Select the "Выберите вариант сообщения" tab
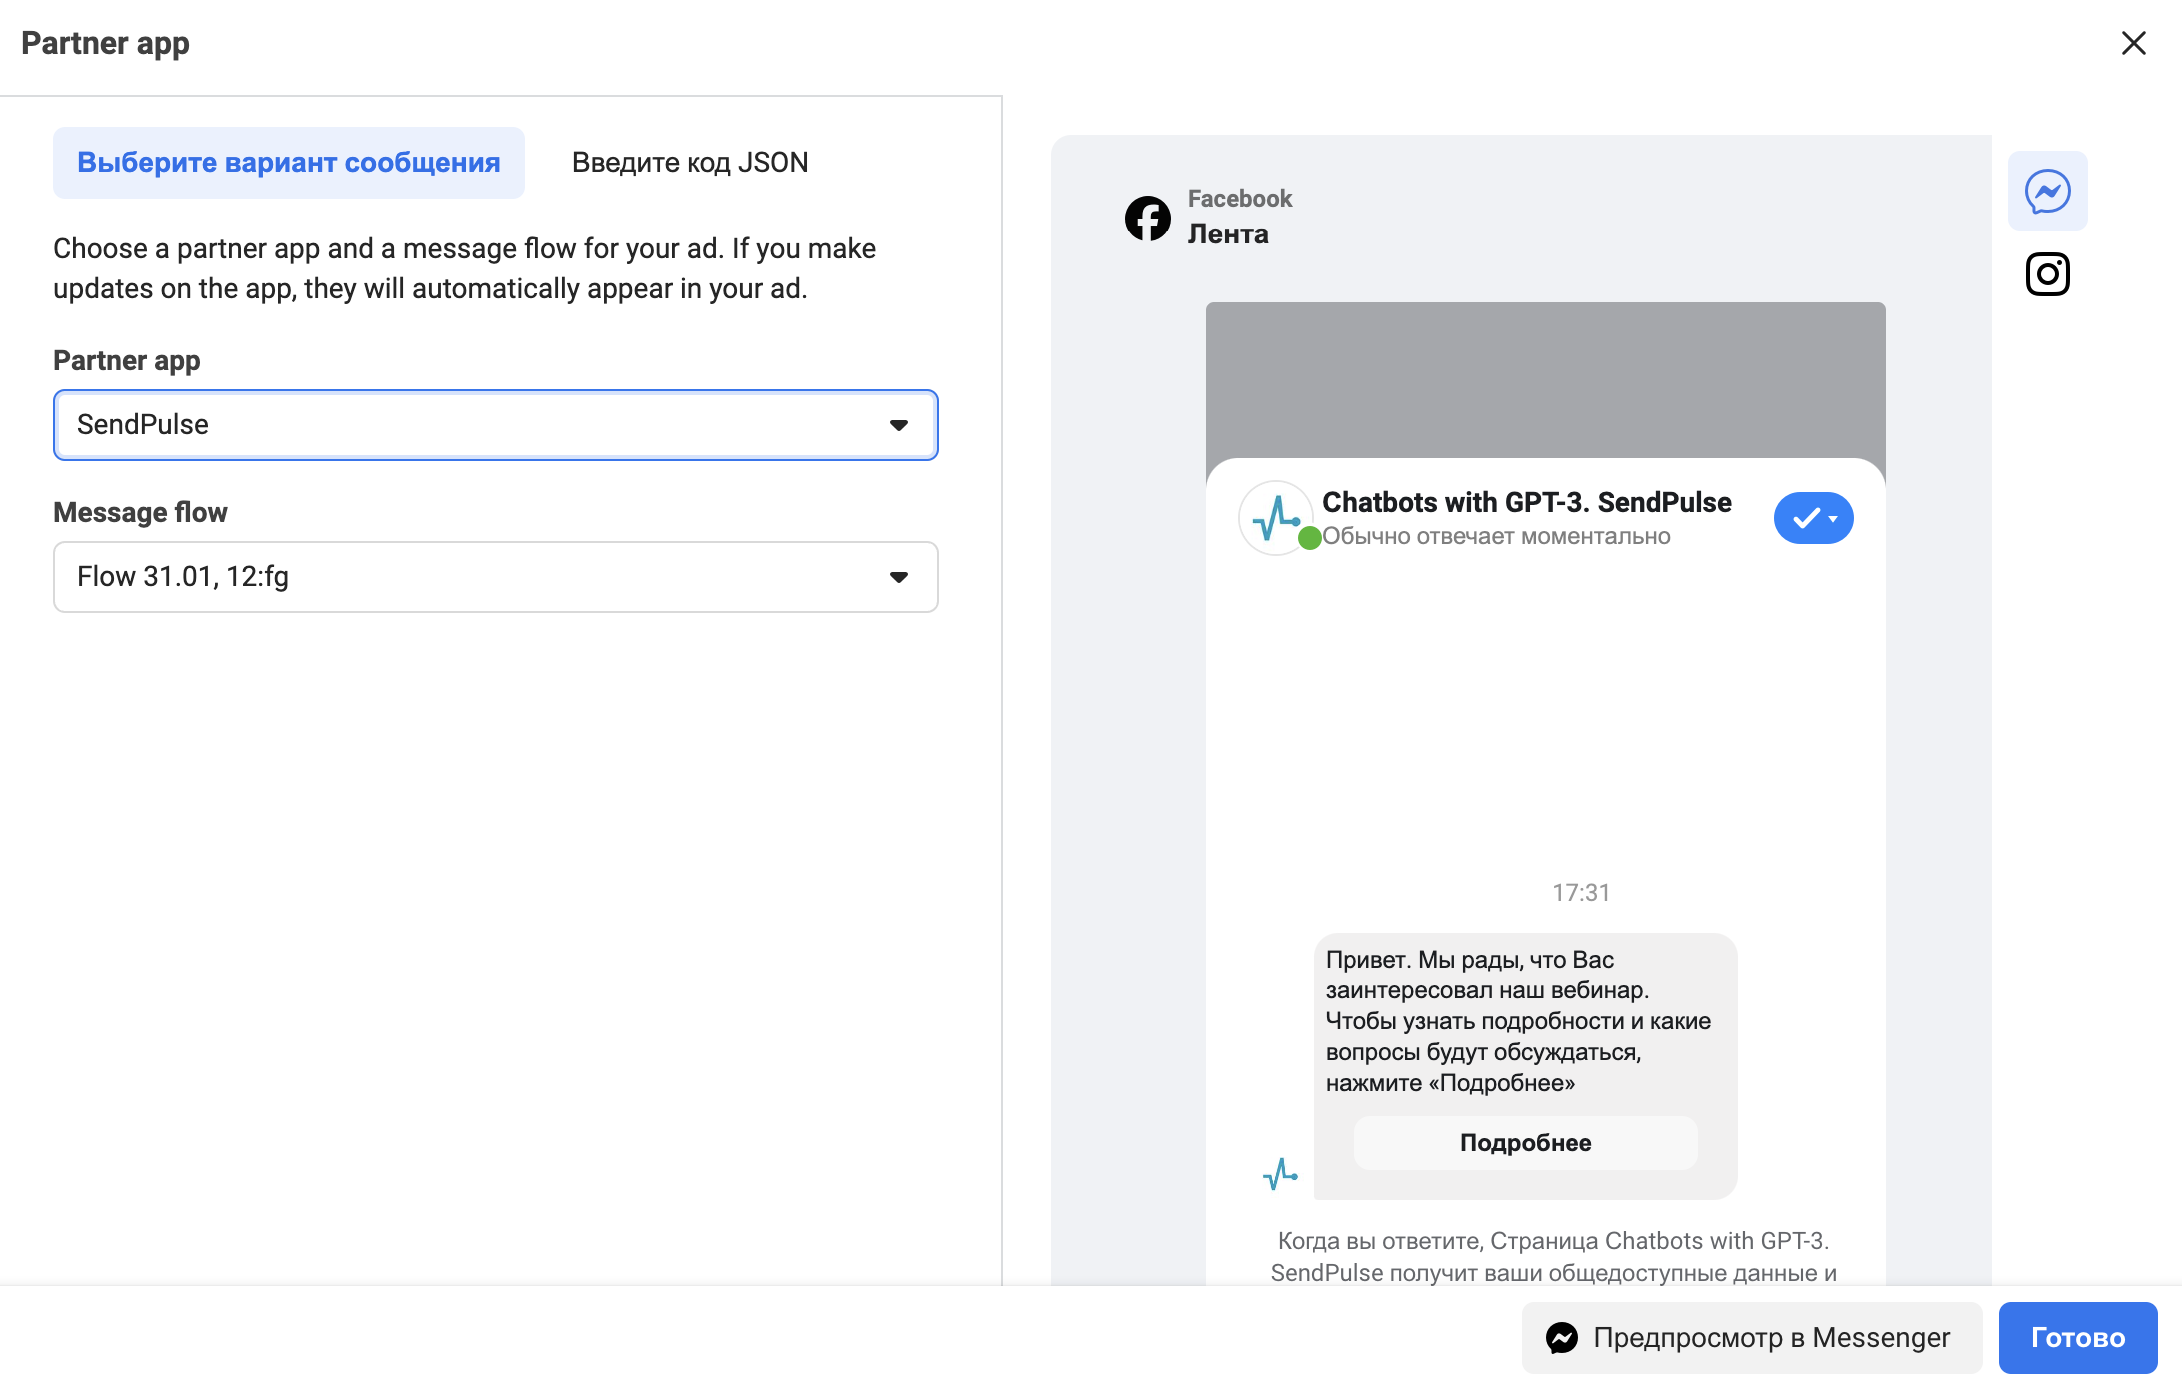Screen dimensions: 2182x1388 click(288, 163)
